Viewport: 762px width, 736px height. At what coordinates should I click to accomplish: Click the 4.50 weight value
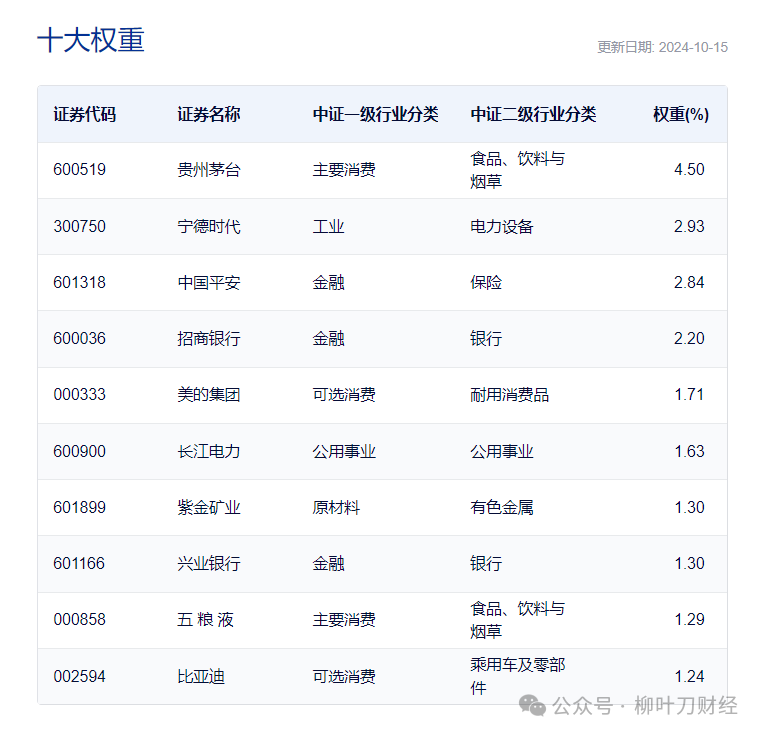pos(689,169)
